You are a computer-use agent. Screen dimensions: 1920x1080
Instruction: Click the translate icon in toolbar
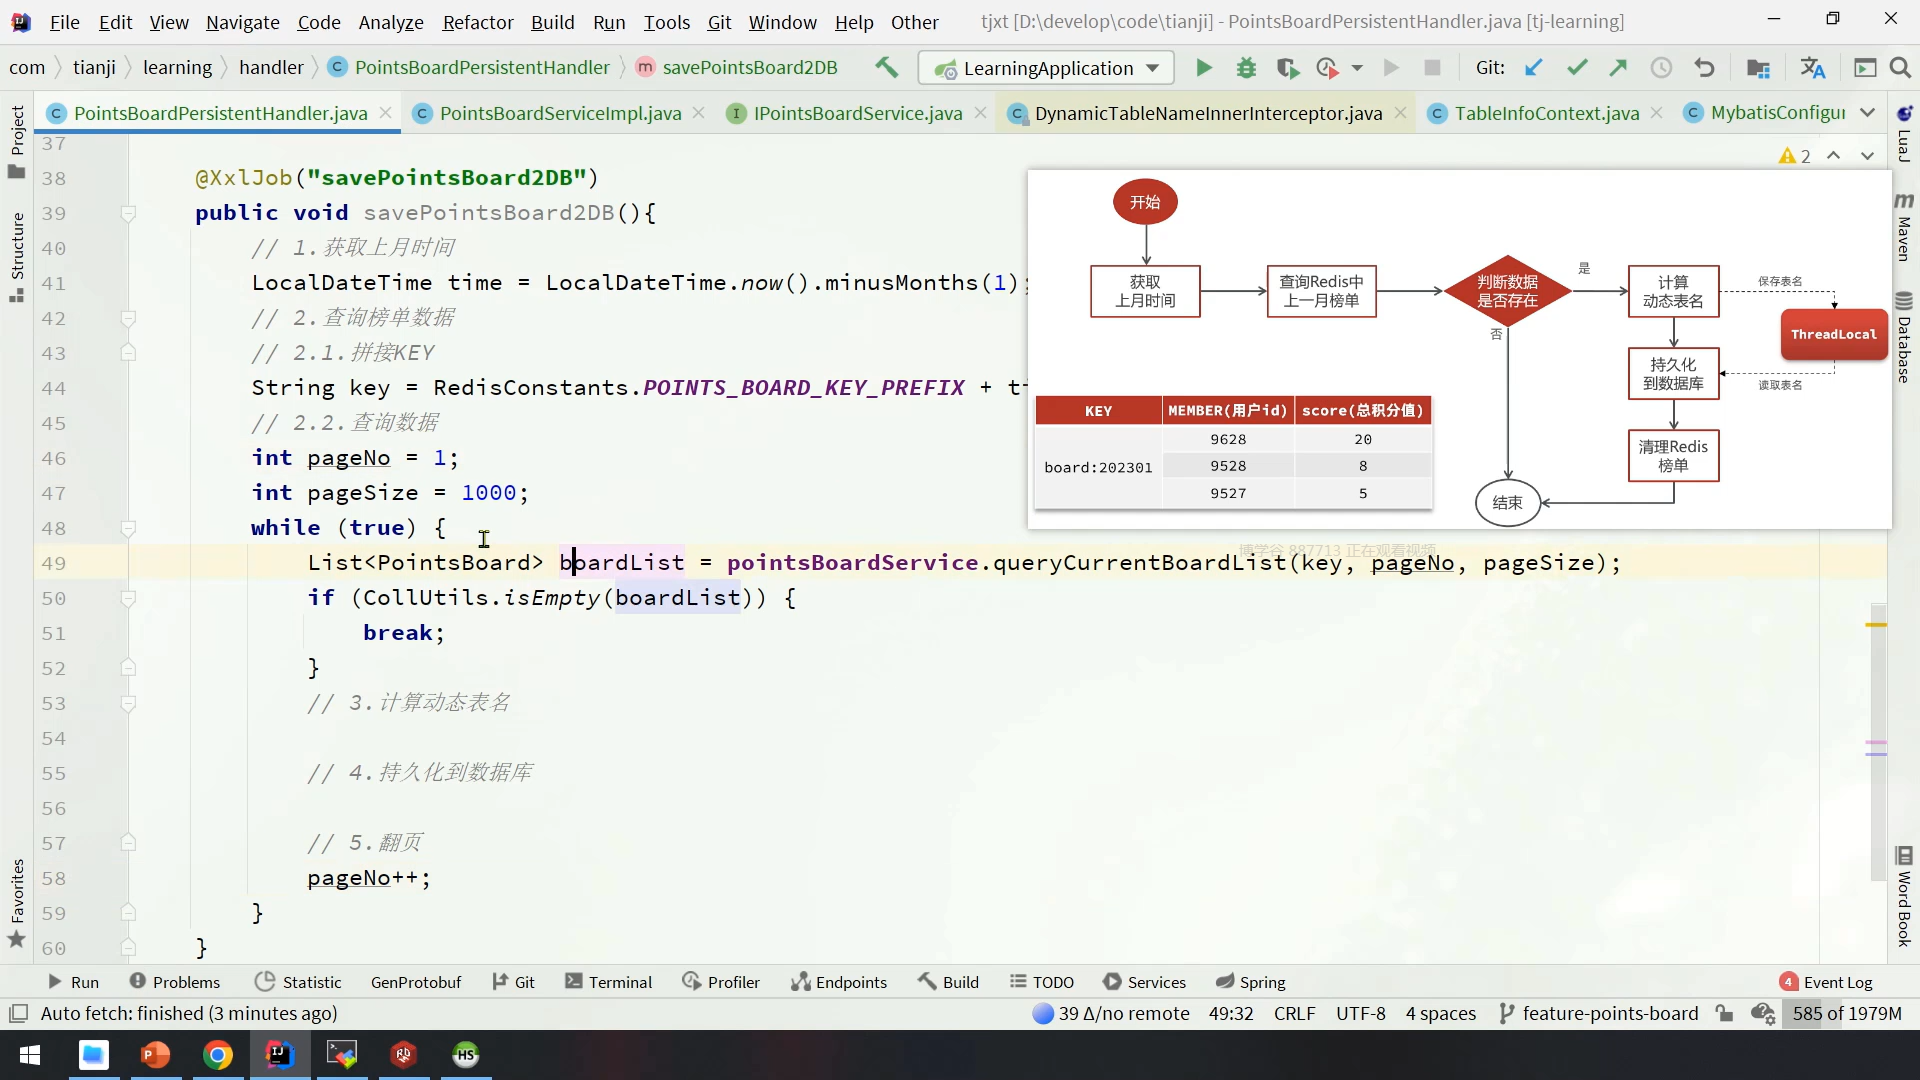pos(1812,68)
